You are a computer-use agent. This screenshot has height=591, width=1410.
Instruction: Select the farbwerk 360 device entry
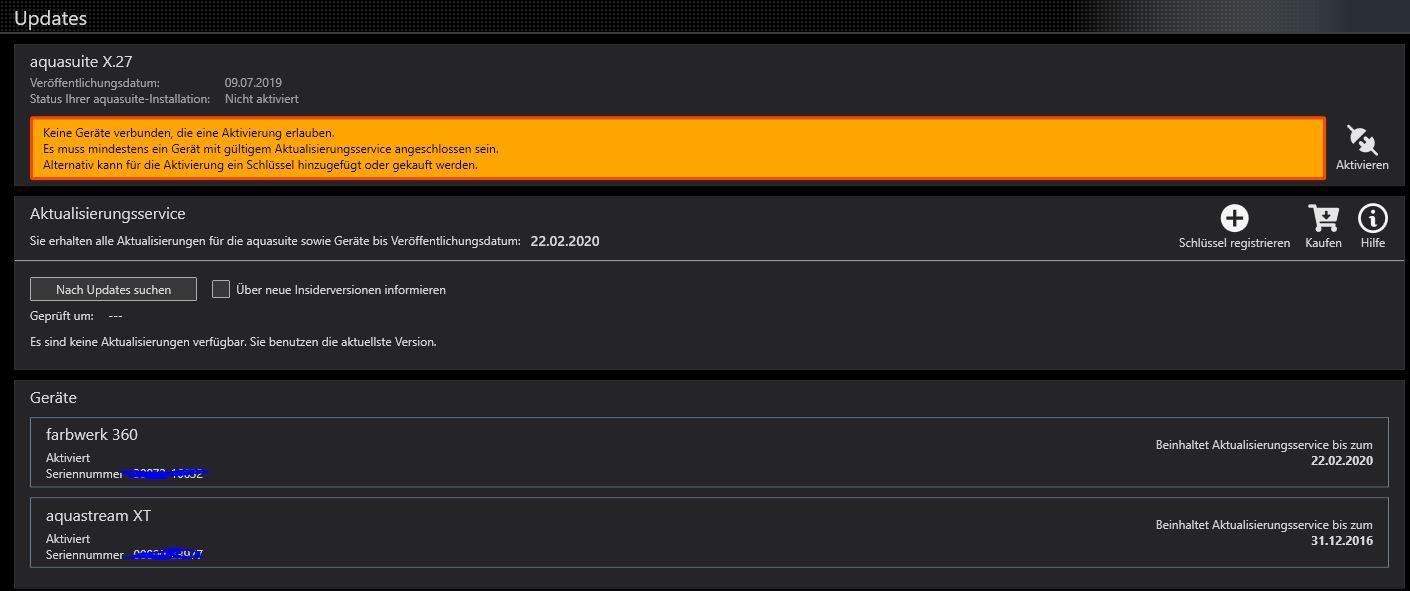point(709,452)
